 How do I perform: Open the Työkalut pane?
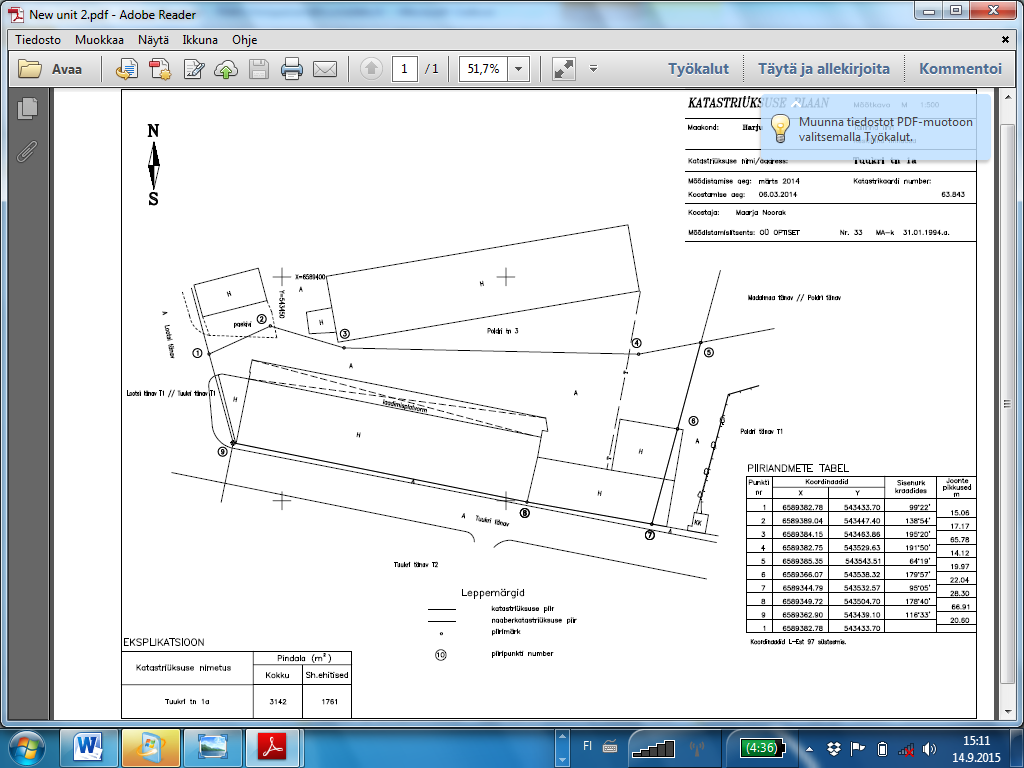click(x=698, y=69)
